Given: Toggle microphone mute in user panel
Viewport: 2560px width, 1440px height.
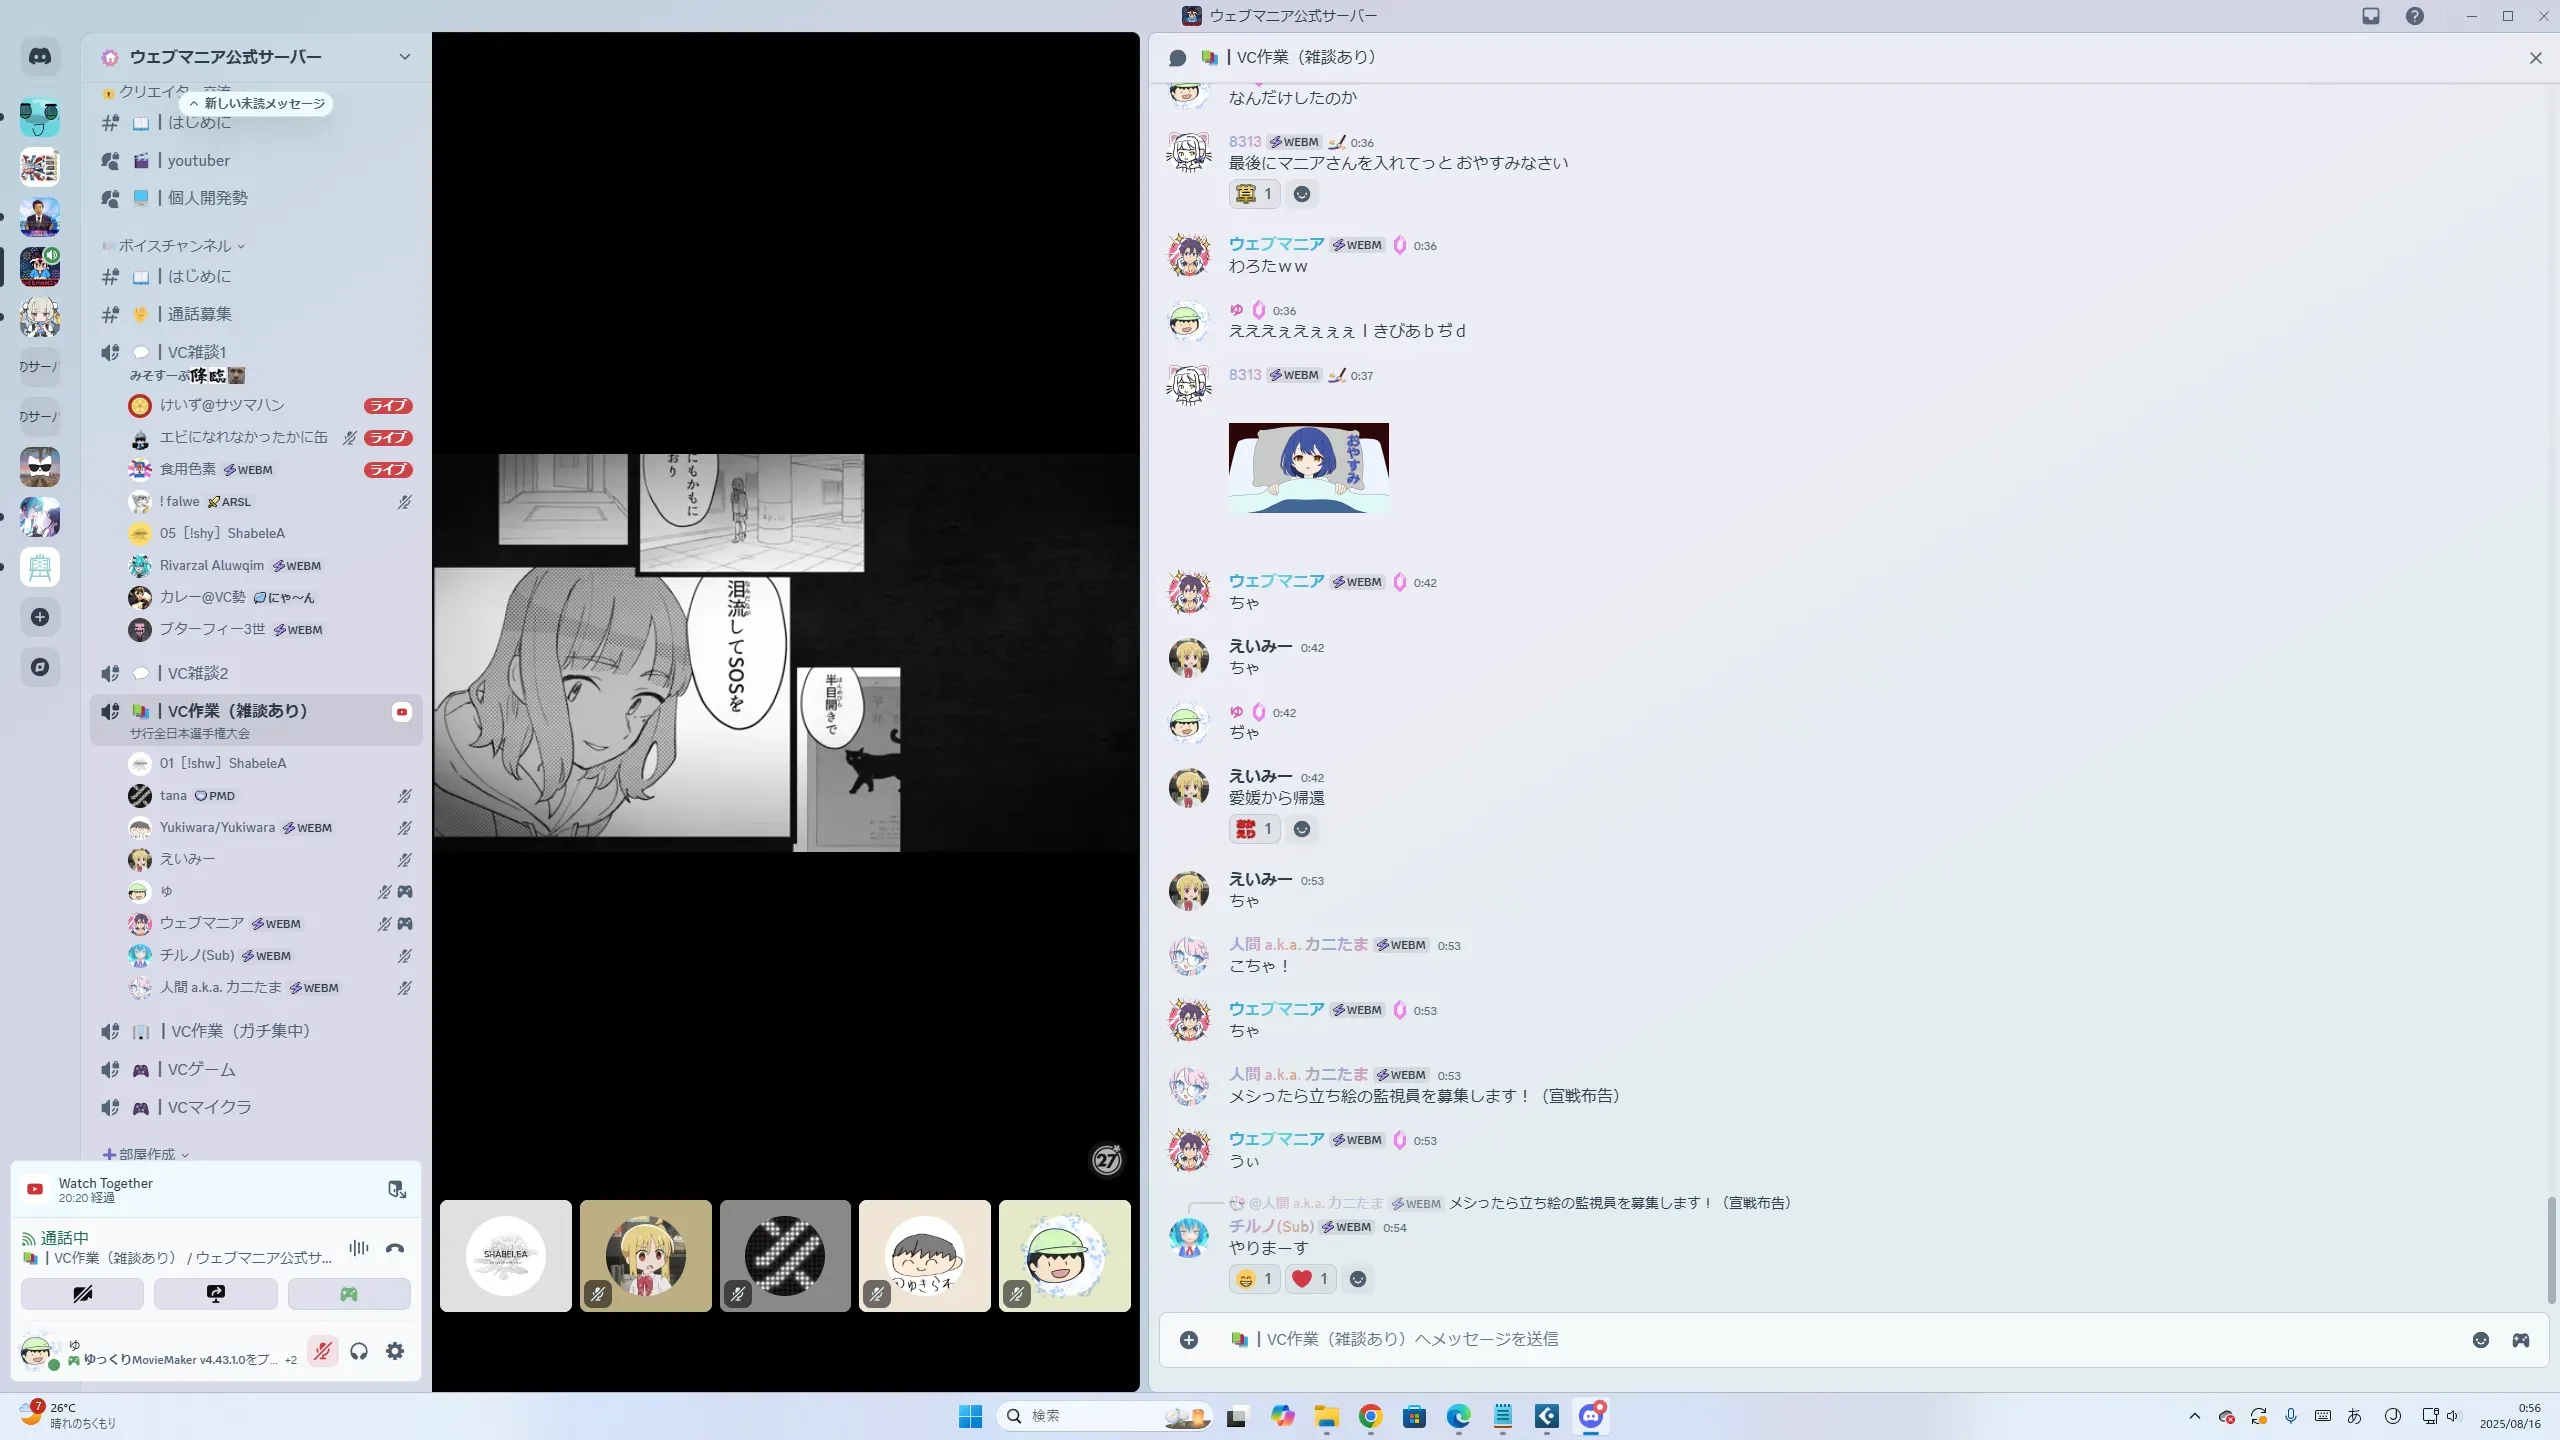Looking at the screenshot, I should [322, 1352].
